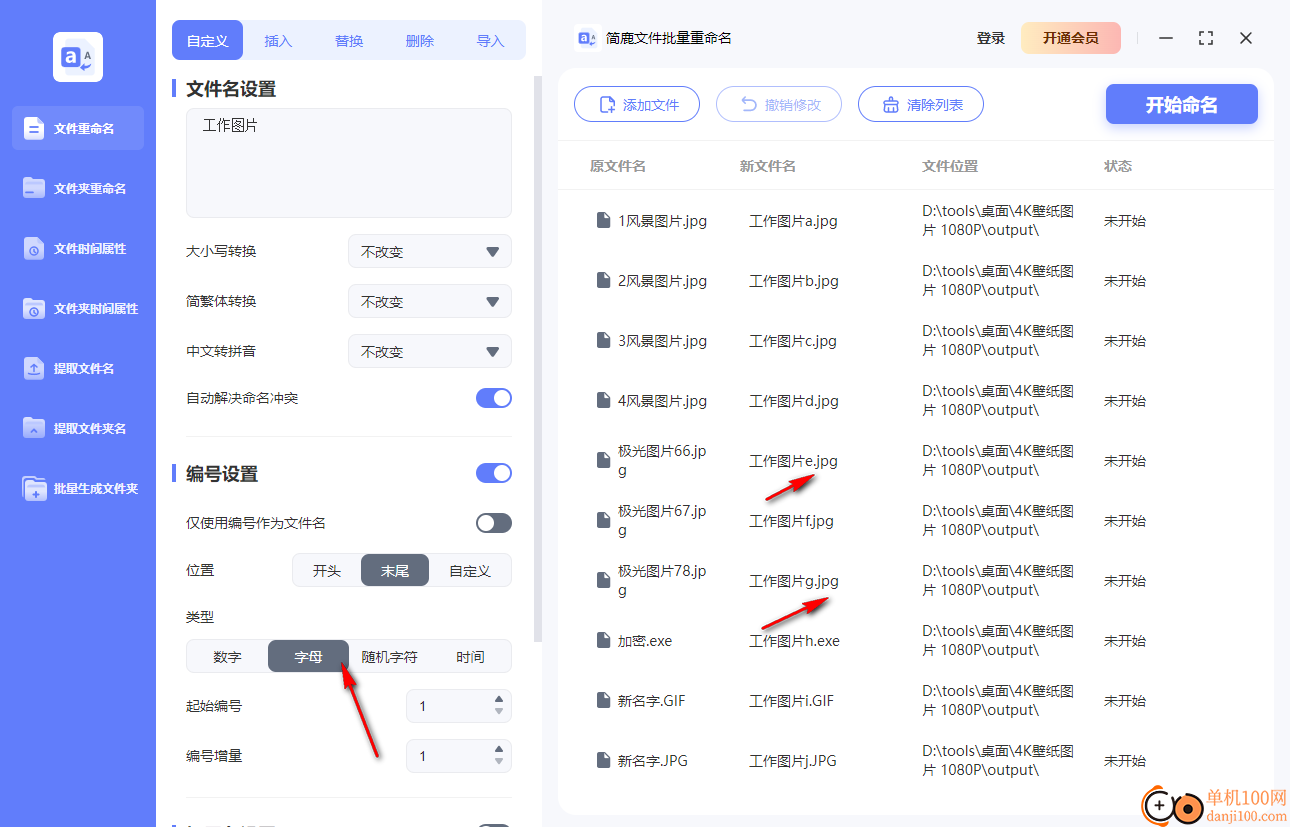Click 开通会员 button
Image resolution: width=1290 pixels, height=827 pixels.
tap(1071, 38)
